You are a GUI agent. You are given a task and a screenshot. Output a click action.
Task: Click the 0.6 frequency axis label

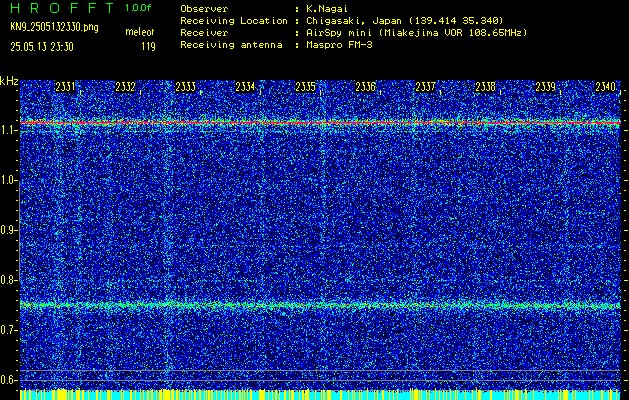7,380
